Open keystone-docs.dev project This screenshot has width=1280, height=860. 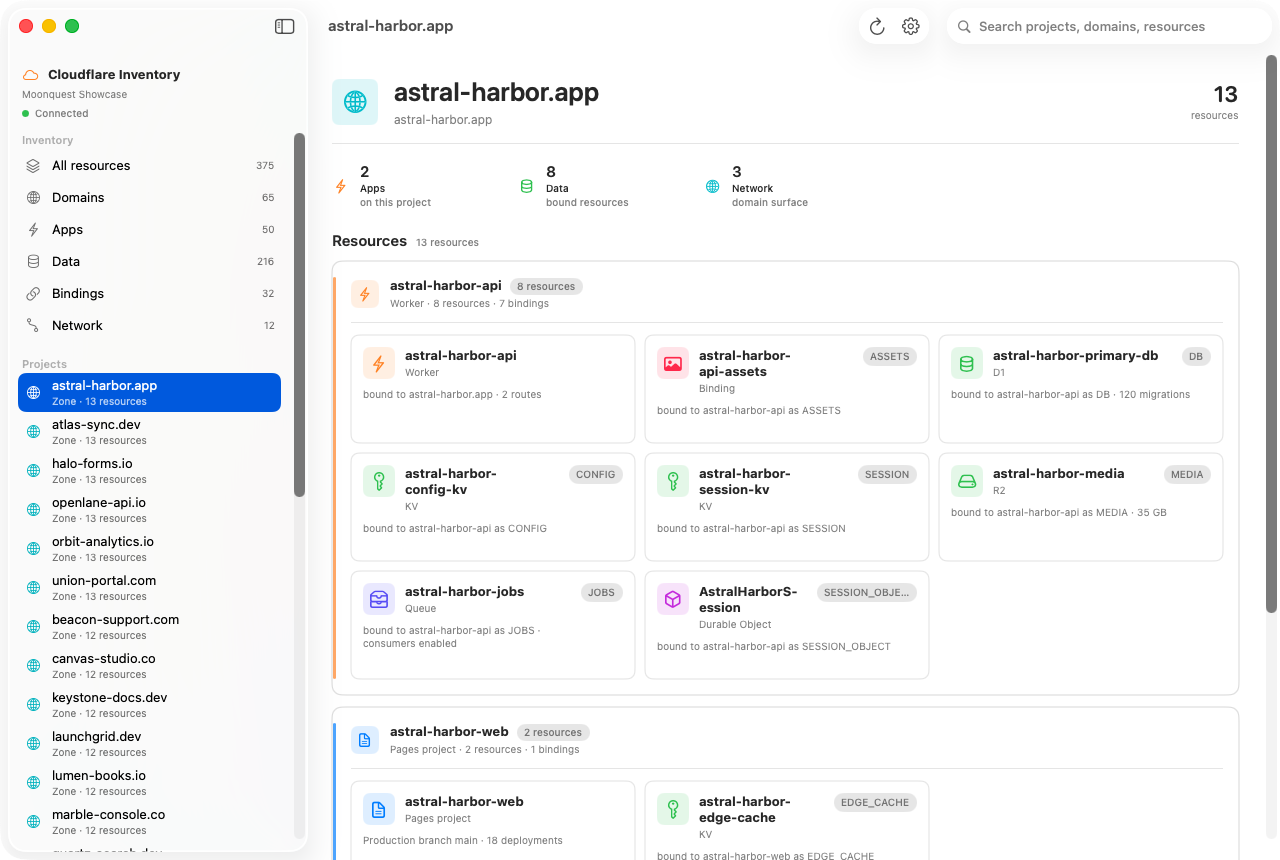pyautogui.click(x=150, y=705)
